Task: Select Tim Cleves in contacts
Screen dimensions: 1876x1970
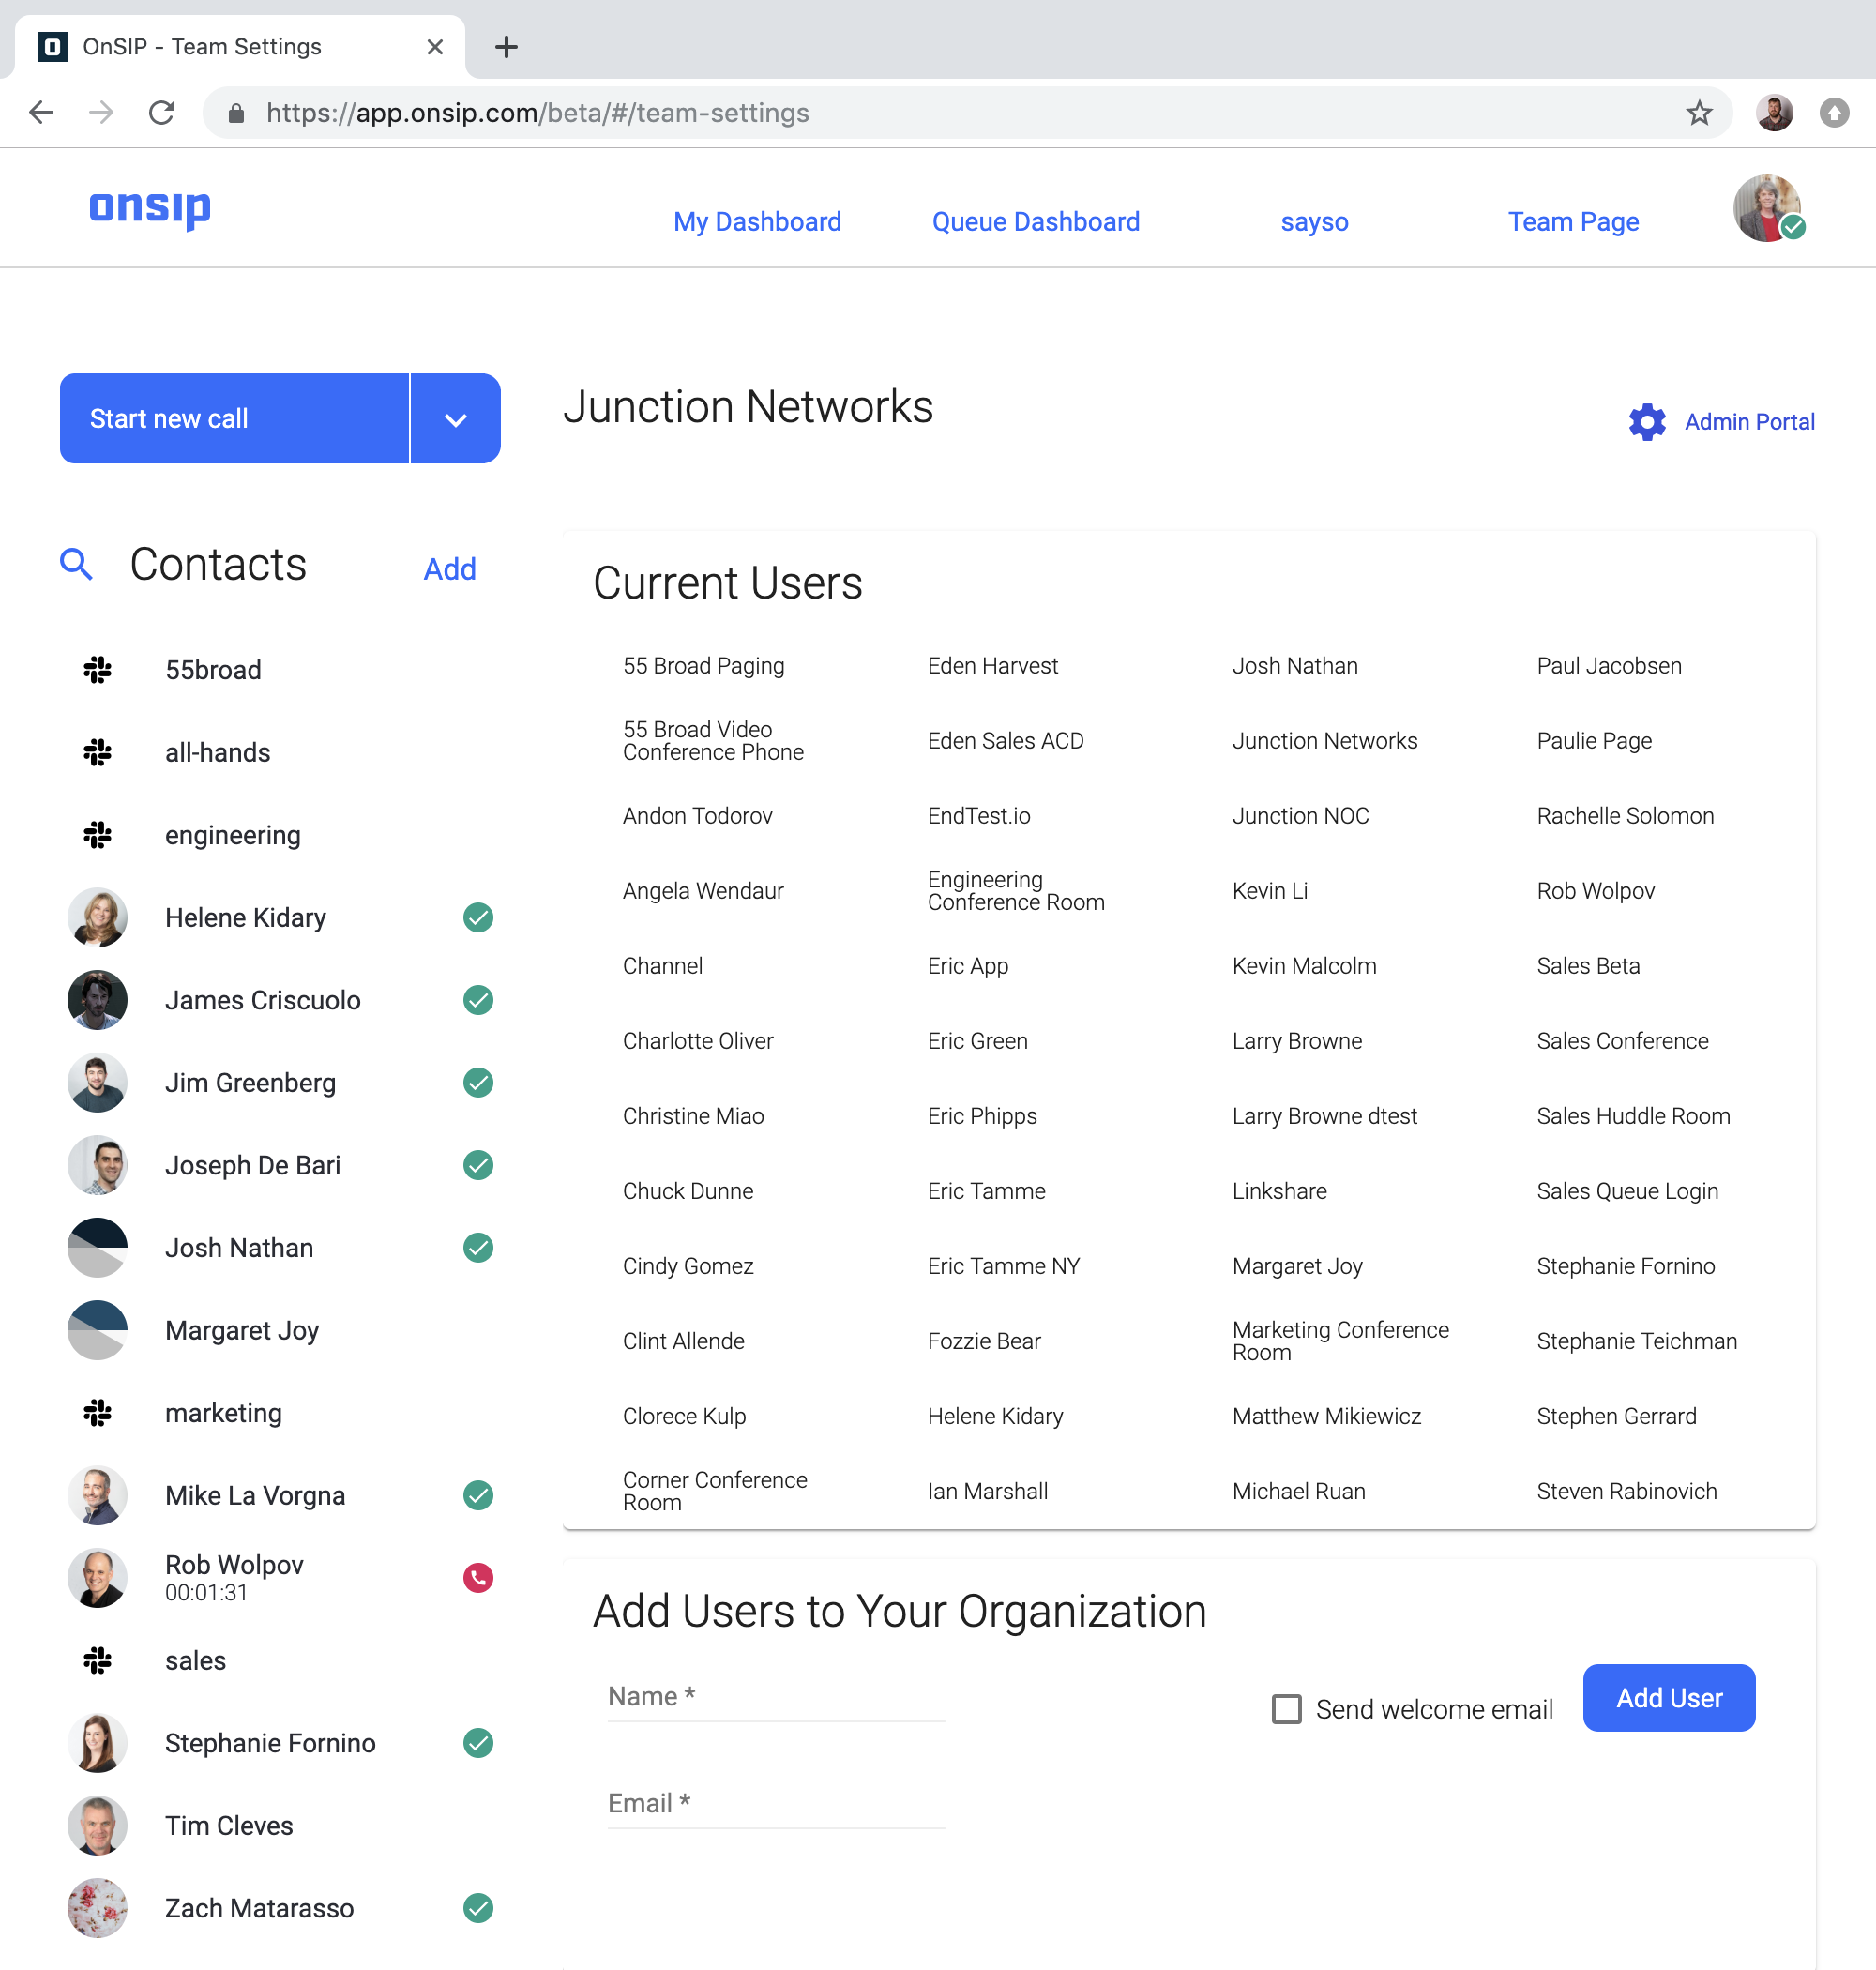Action: tap(229, 1826)
